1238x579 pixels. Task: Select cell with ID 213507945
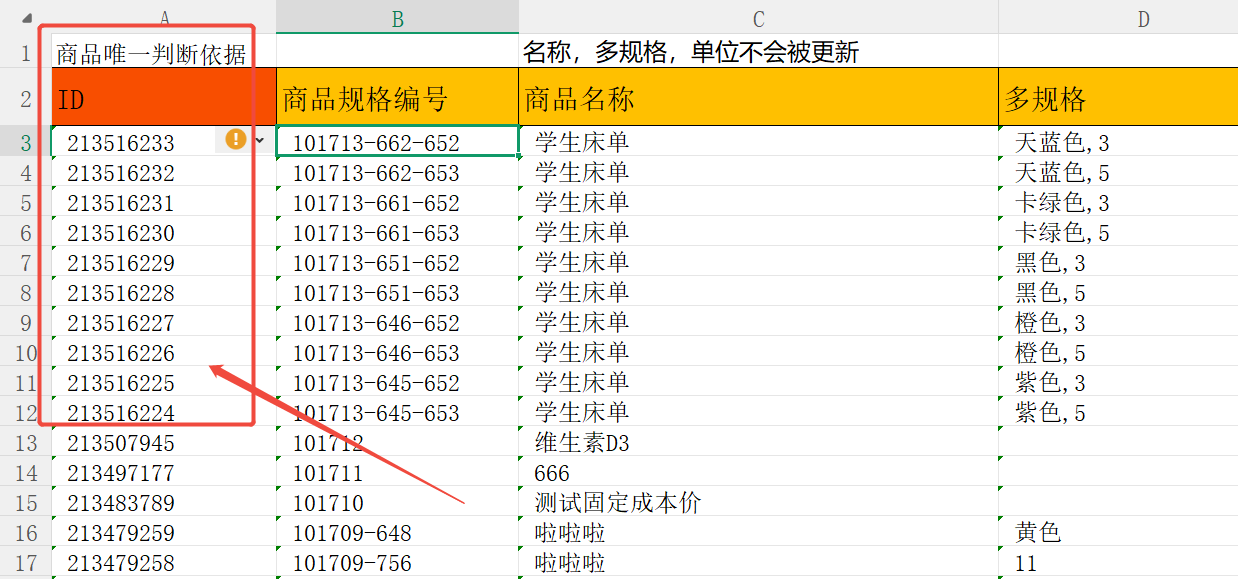pos(121,443)
